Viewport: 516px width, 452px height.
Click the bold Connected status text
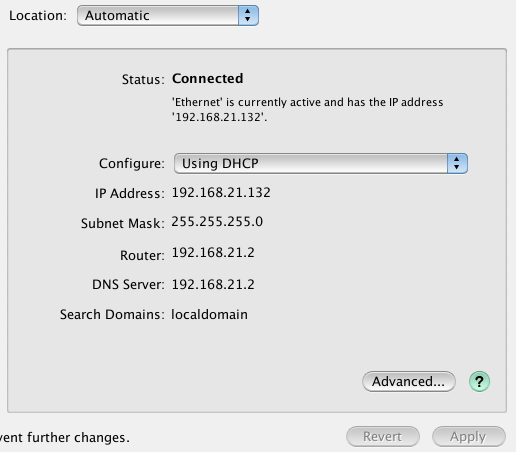pyautogui.click(x=208, y=79)
